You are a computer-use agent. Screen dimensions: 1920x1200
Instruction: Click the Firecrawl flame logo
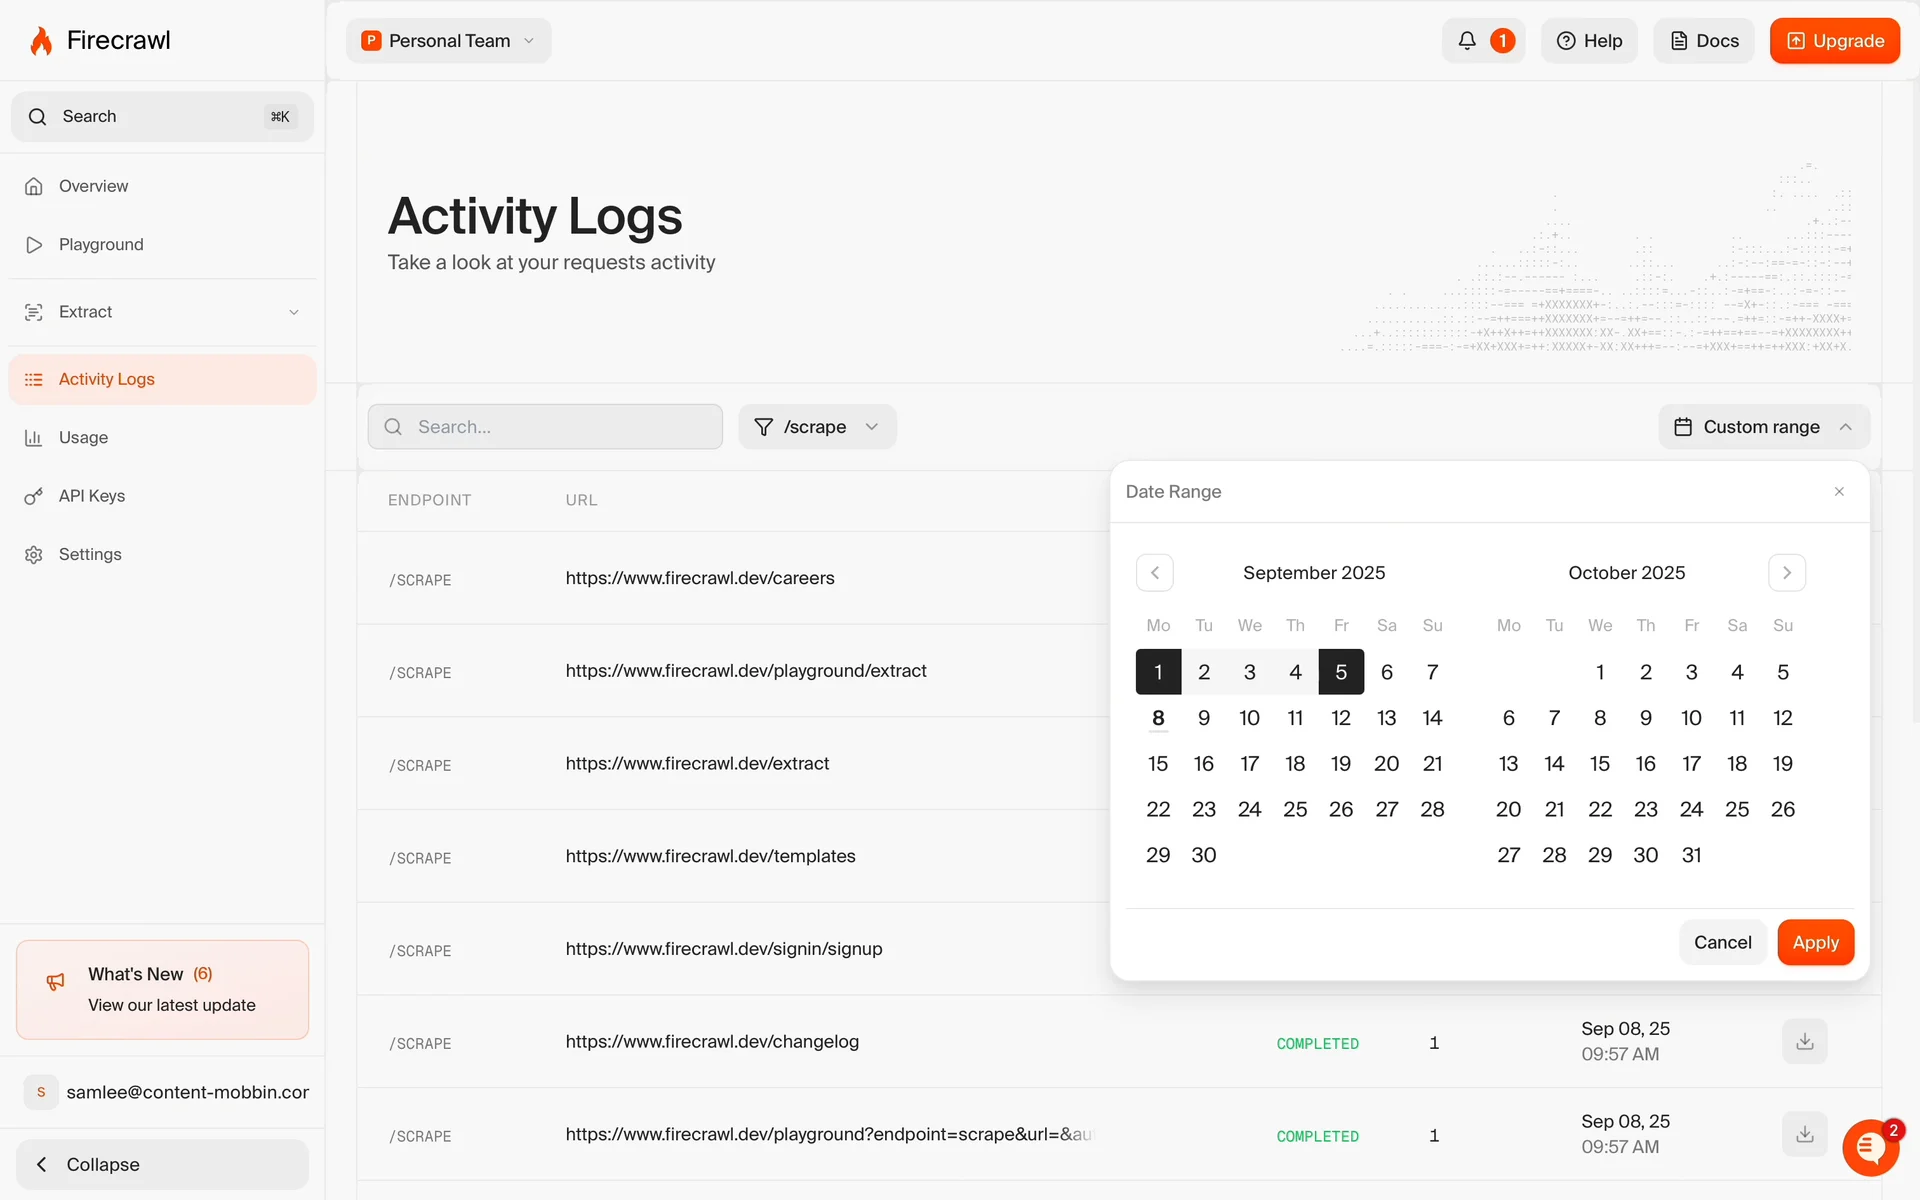41,41
